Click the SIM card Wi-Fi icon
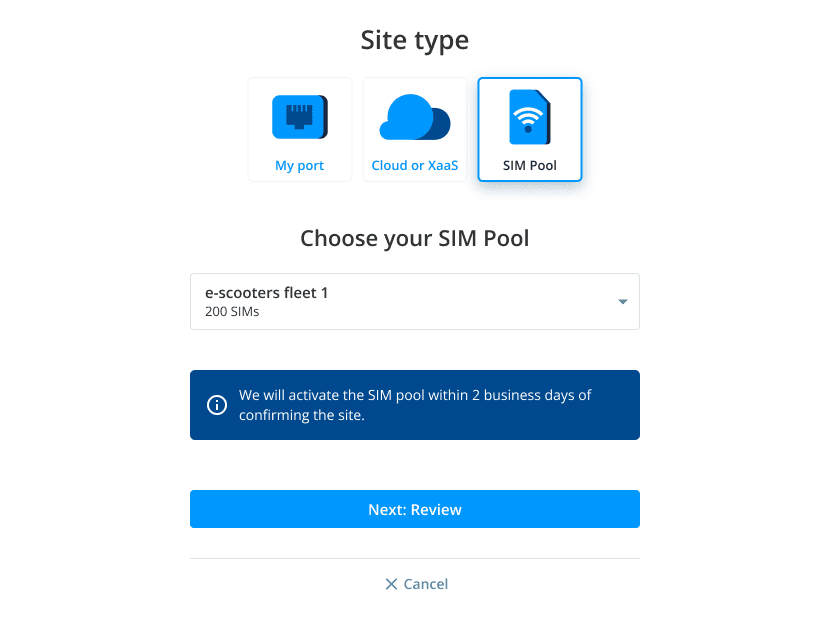831x639 pixels. pos(529,117)
